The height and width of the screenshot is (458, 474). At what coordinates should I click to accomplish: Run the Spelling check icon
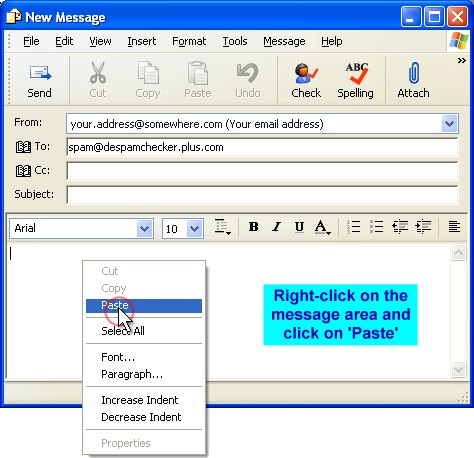point(356,73)
